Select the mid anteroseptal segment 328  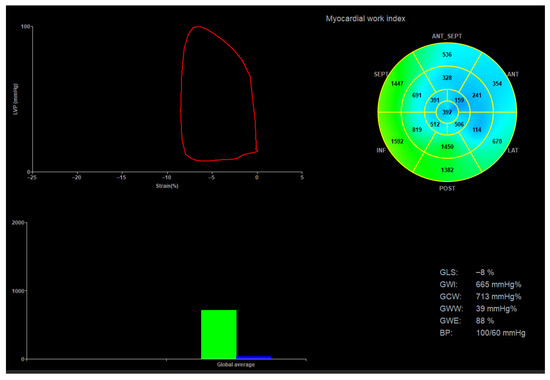click(x=447, y=78)
